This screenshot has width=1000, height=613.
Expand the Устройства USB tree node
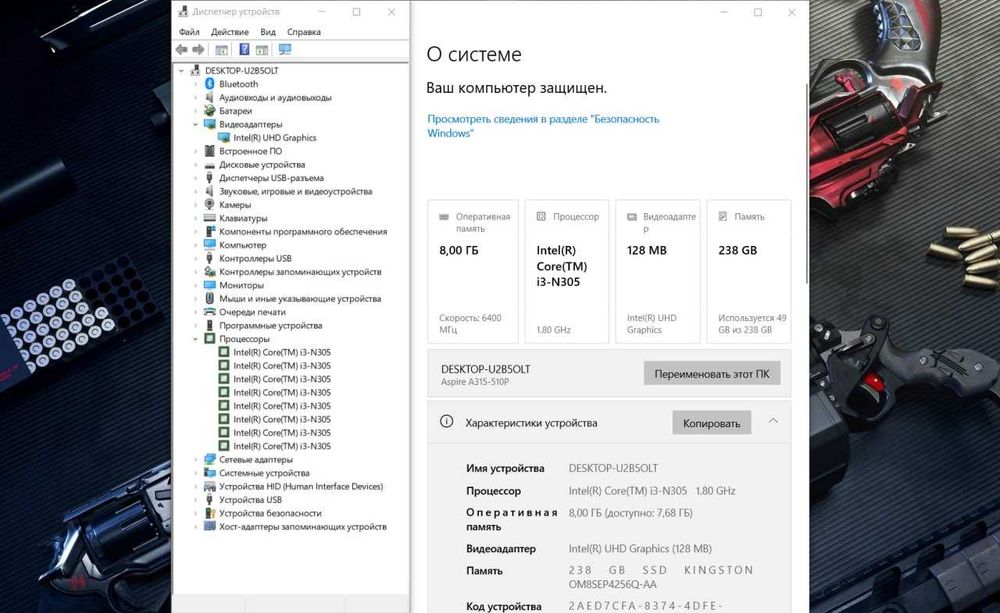195,499
